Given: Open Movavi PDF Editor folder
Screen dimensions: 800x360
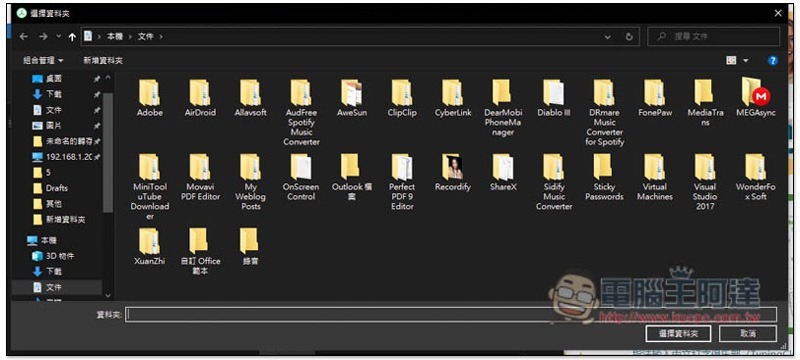Looking at the screenshot, I should coord(200,177).
